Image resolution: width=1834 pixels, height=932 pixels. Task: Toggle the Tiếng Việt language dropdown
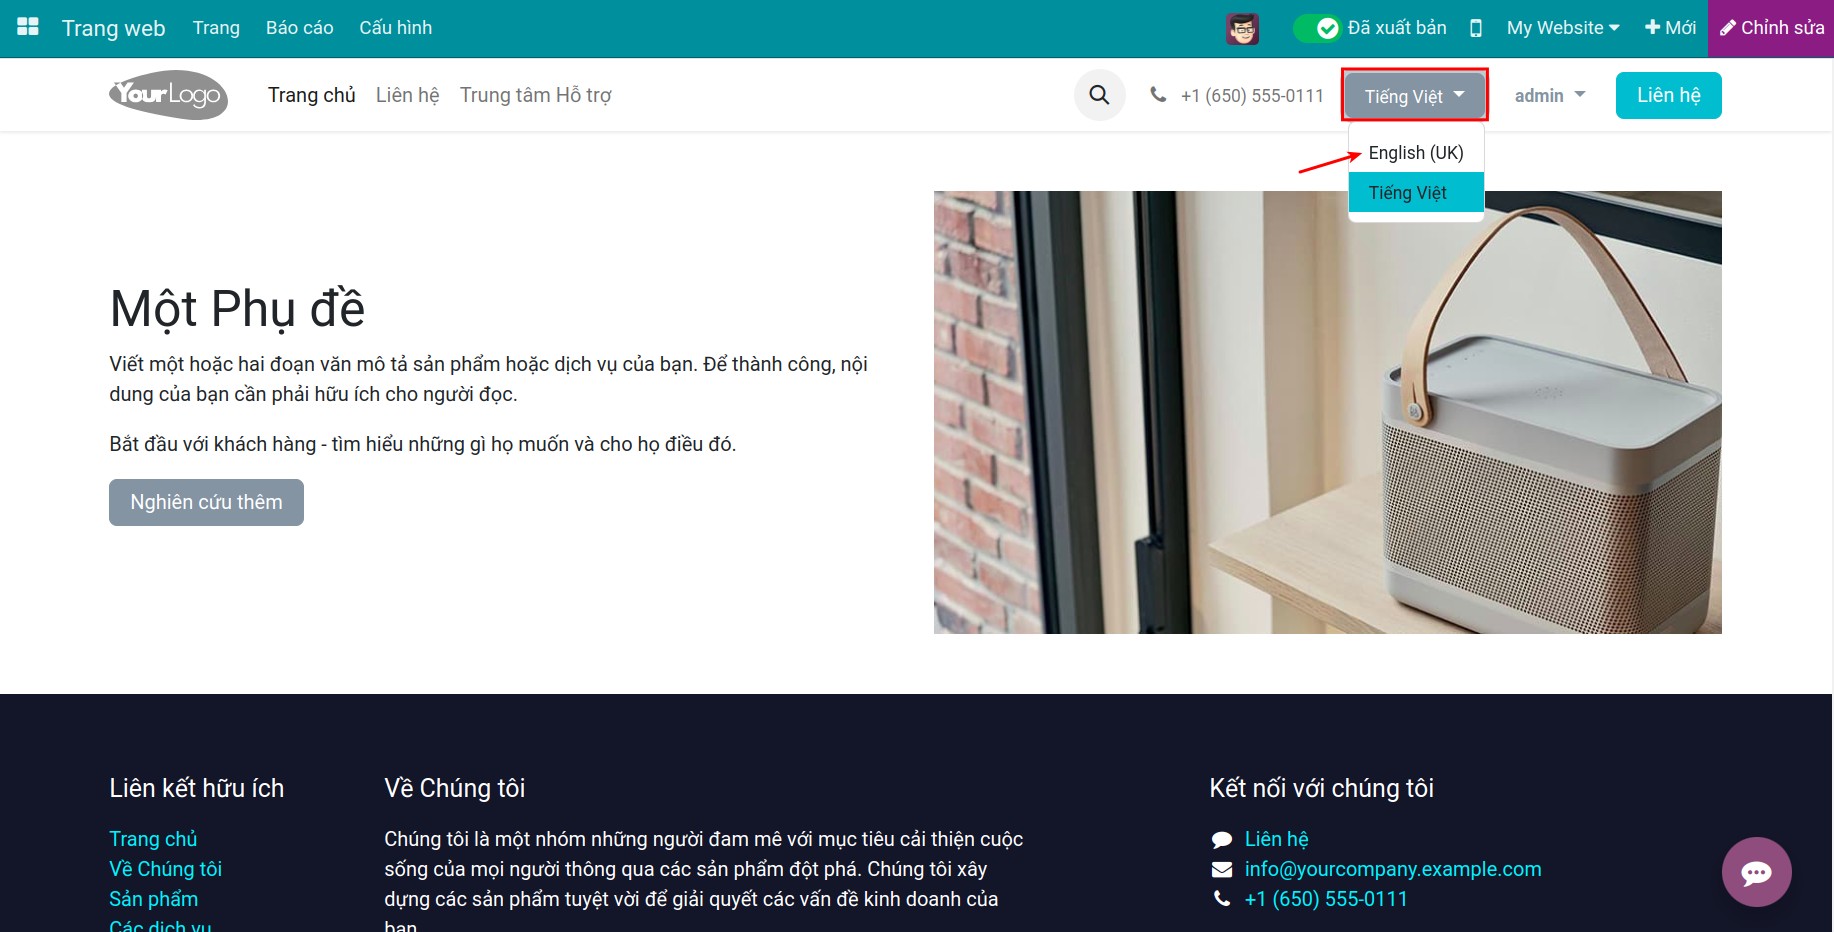pyautogui.click(x=1414, y=96)
